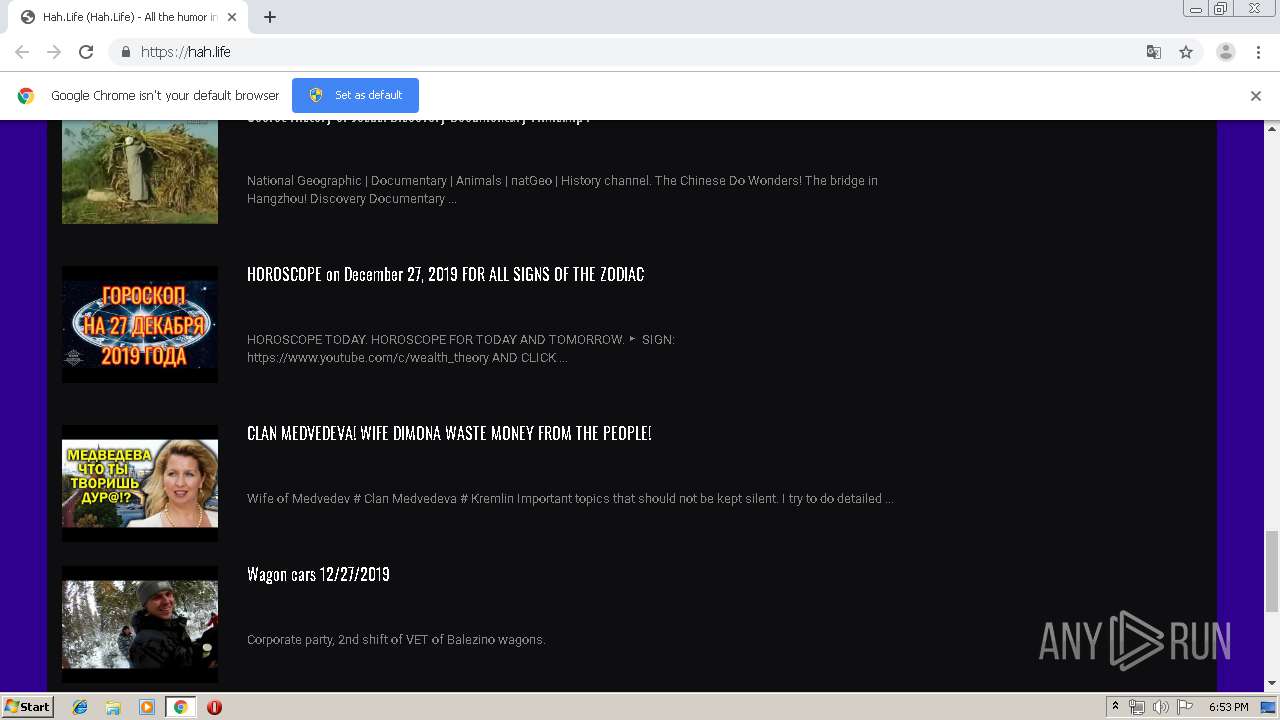The height and width of the screenshot is (720, 1280).
Task: Click the haystack documentary thumbnail
Action: click(140, 171)
